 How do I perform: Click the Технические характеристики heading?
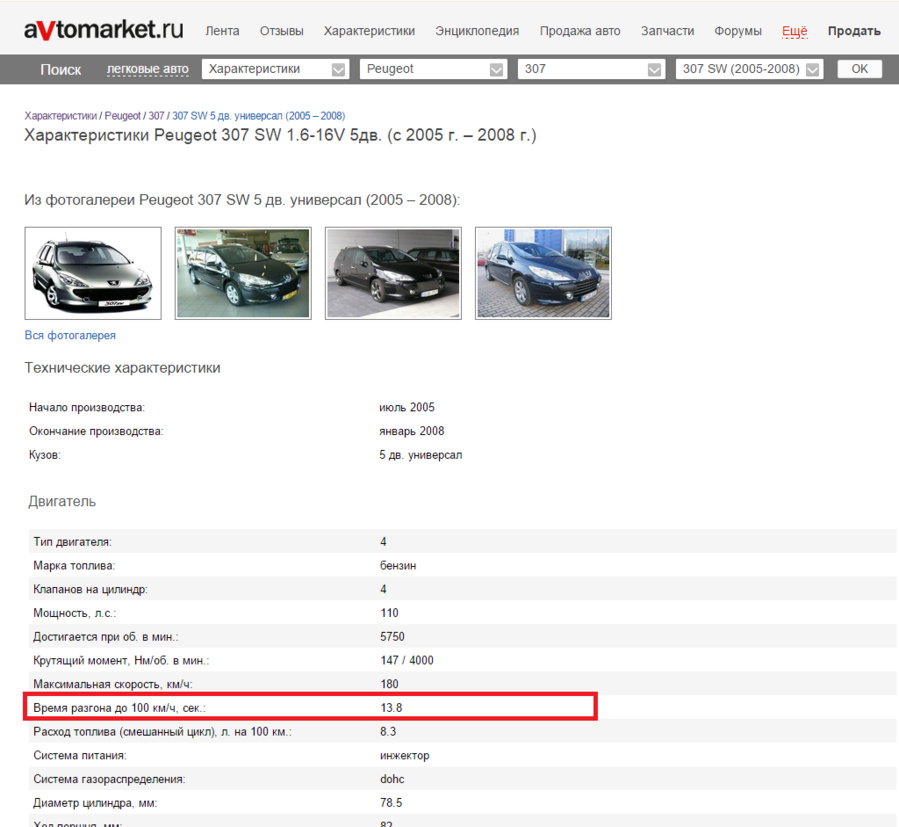pyautogui.click(x=122, y=368)
